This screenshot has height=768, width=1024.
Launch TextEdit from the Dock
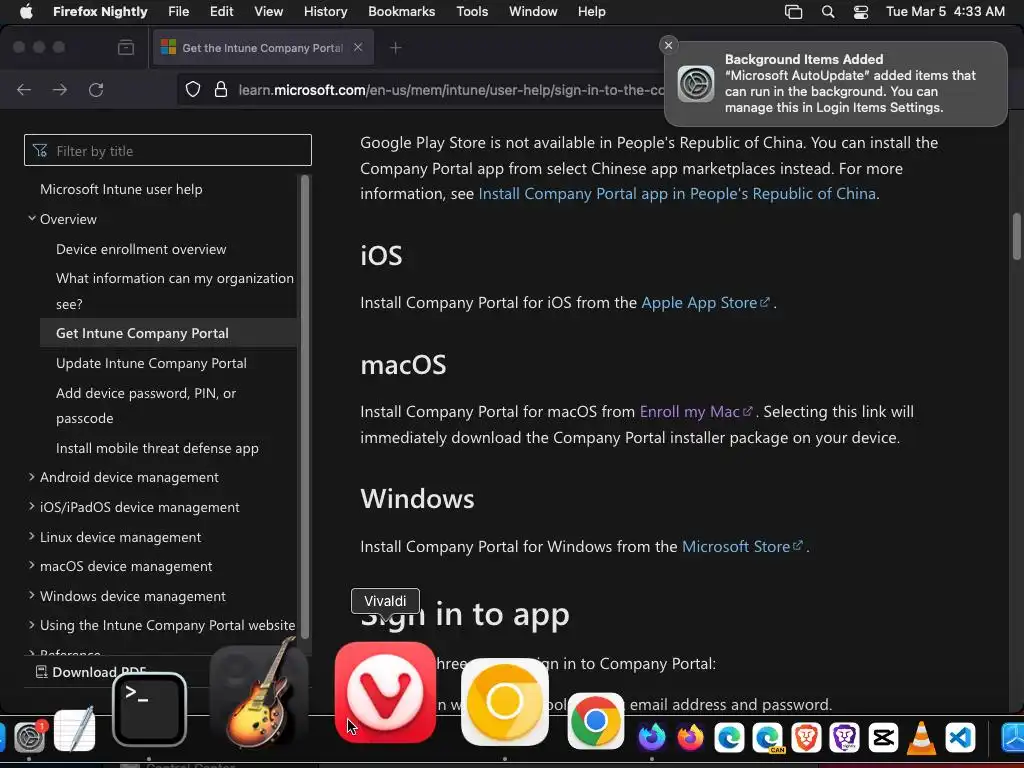tap(74, 729)
